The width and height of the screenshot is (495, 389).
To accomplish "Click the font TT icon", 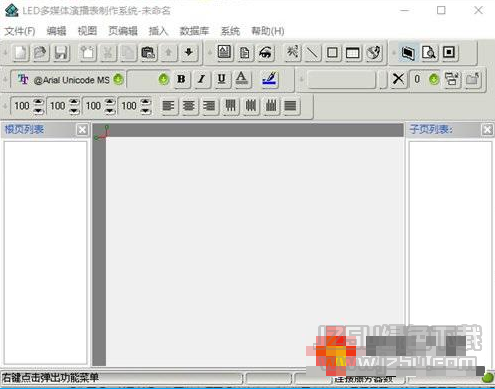I will coord(23,79).
